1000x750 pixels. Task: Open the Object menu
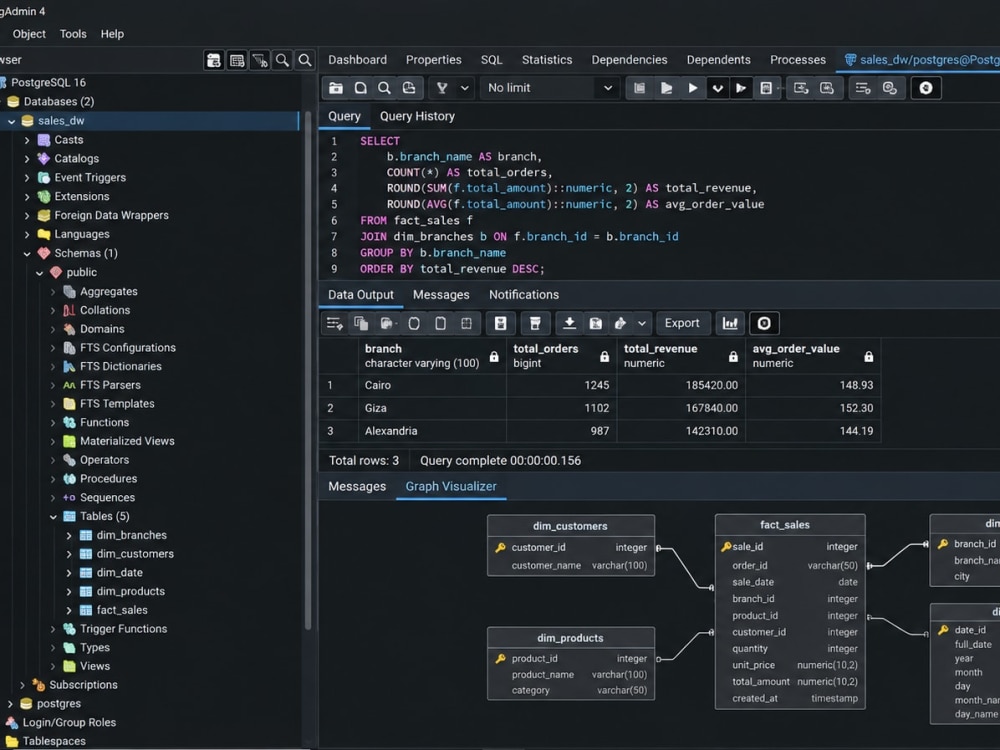click(x=29, y=34)
